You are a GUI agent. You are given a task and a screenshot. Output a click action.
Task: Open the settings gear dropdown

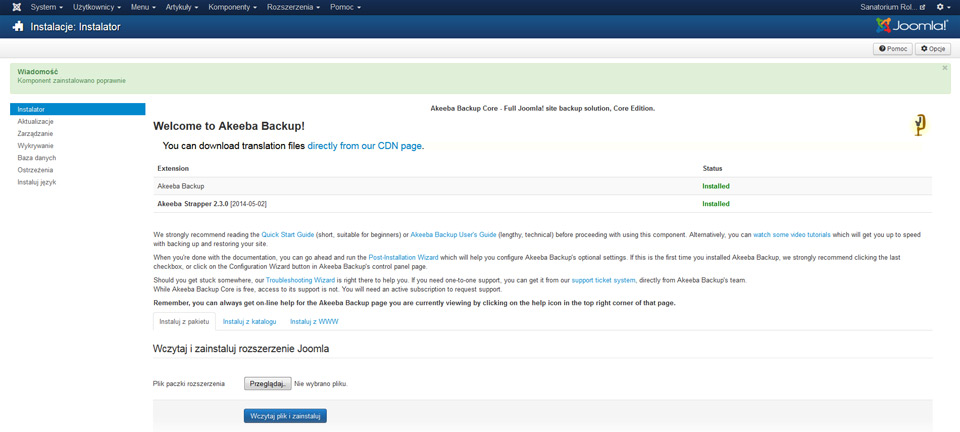(943, 7)
